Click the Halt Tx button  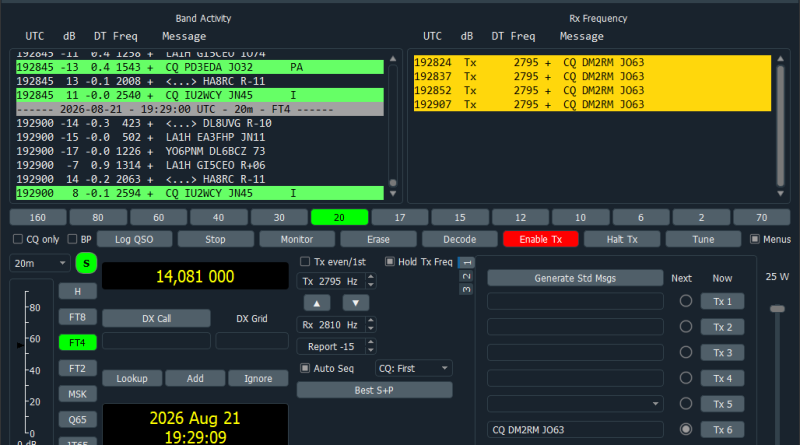pos(622,239)
